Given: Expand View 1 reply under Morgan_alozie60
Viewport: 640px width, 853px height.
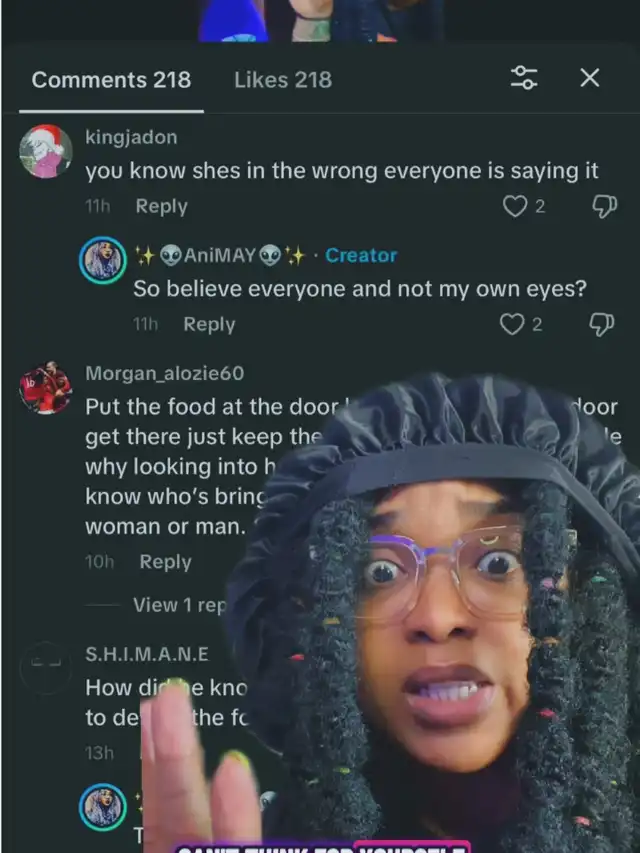Looking at the screenshot, I should [180, 605].
